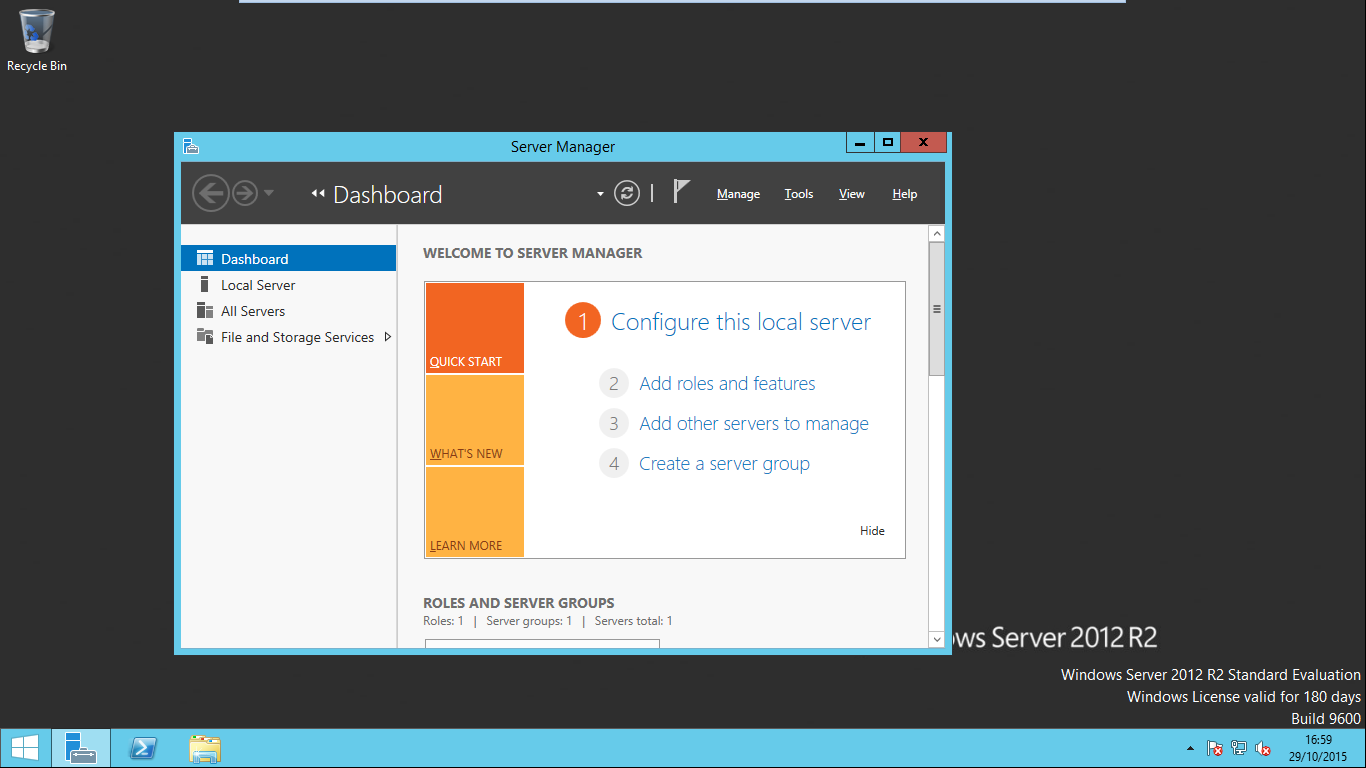Screen dimensions: 1366x768
Task: Click the Dashboard grid icon
Action: (x=205, y=258)
